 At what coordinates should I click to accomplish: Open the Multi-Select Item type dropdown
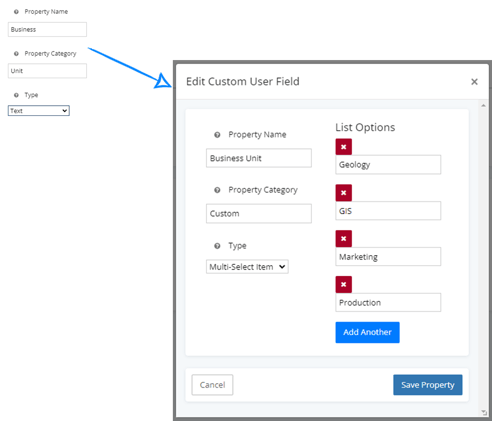(247, 267)
